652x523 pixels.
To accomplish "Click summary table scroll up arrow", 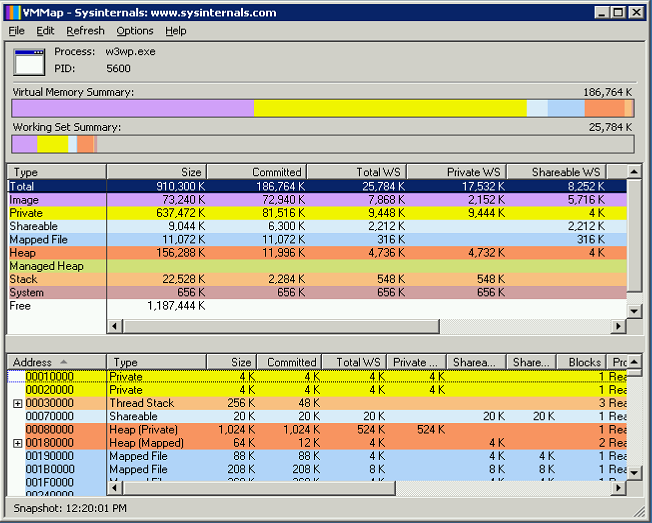I will (634, 172).
